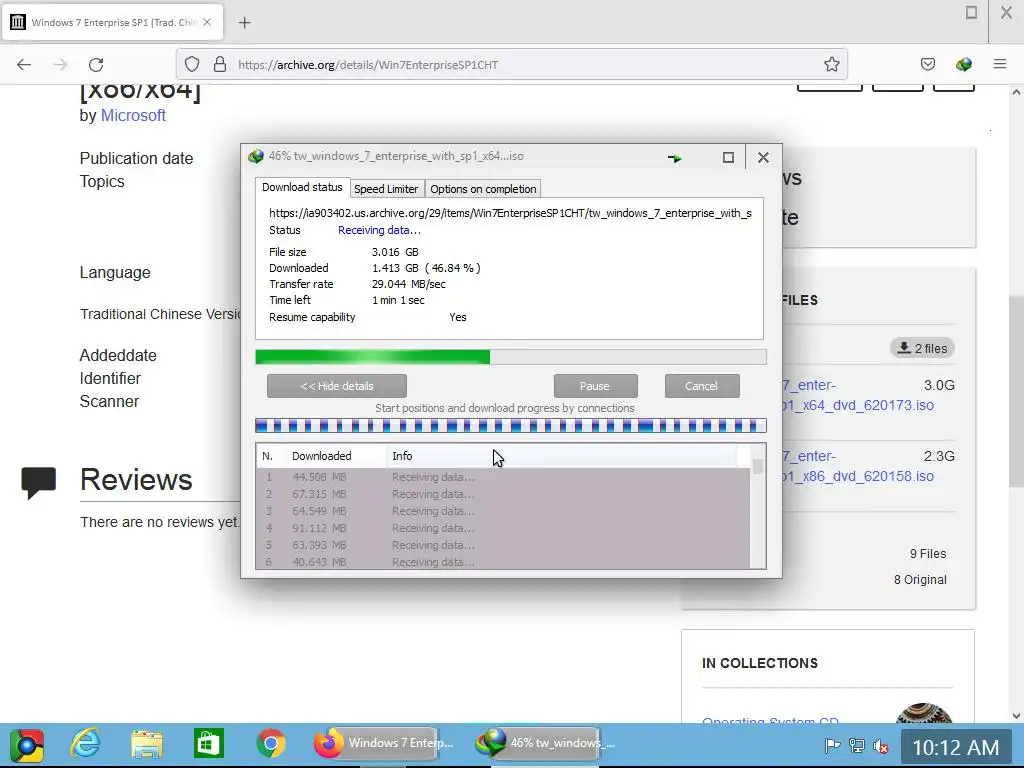Image resolution: width=1024 pixels, height=768 pixels.
Task: Open the shield tracking protection icon
Action: click(x=191, y=64)
